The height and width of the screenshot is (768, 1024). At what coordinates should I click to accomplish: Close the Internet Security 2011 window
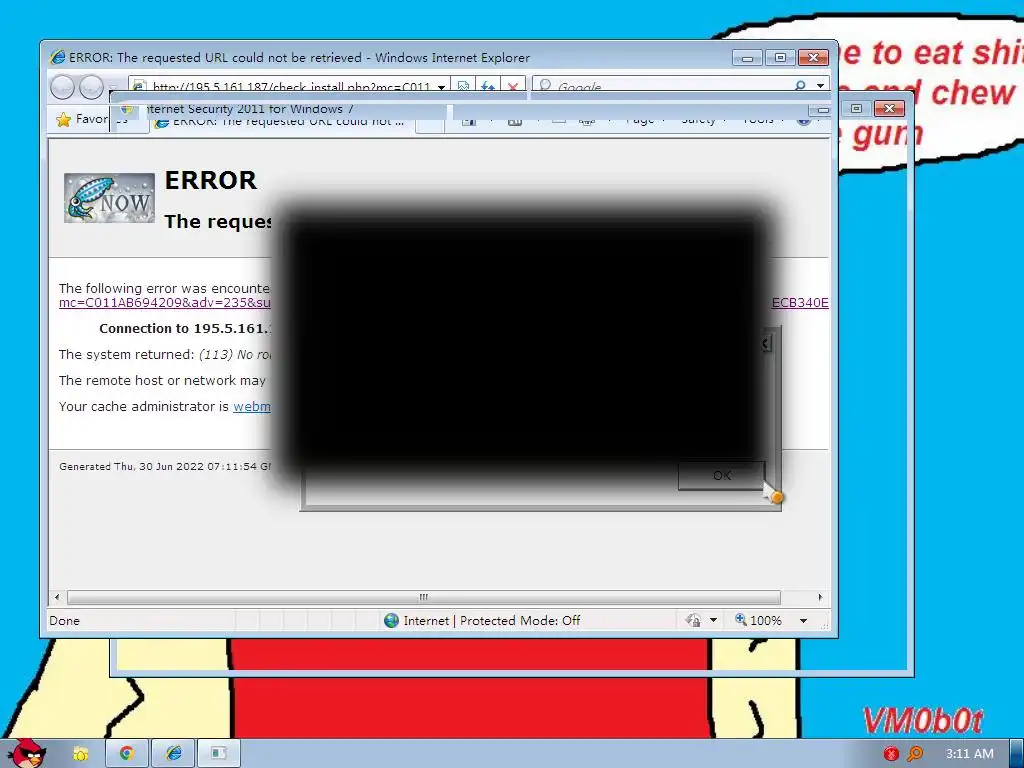889,108
